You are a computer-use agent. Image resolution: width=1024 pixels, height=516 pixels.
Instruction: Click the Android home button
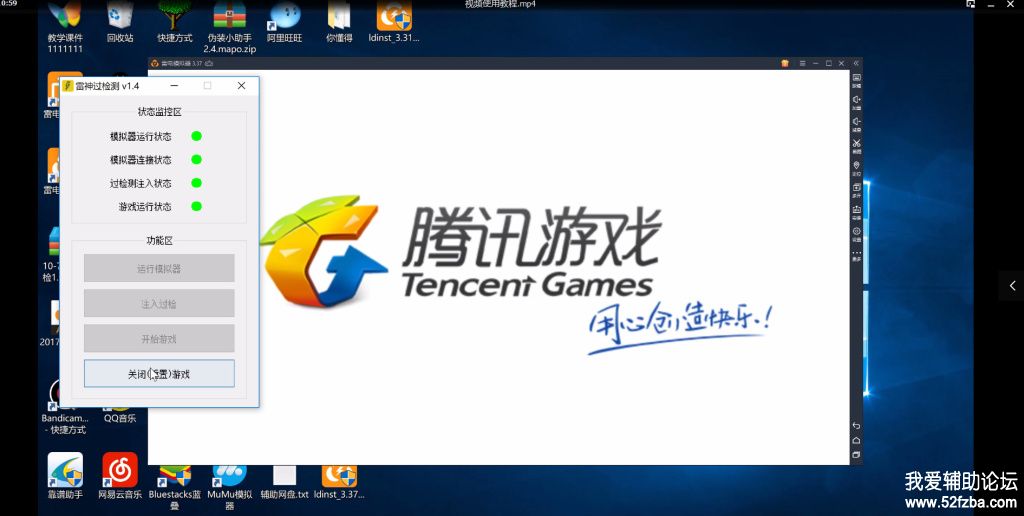pyautogui.click(x=856, y=440)
